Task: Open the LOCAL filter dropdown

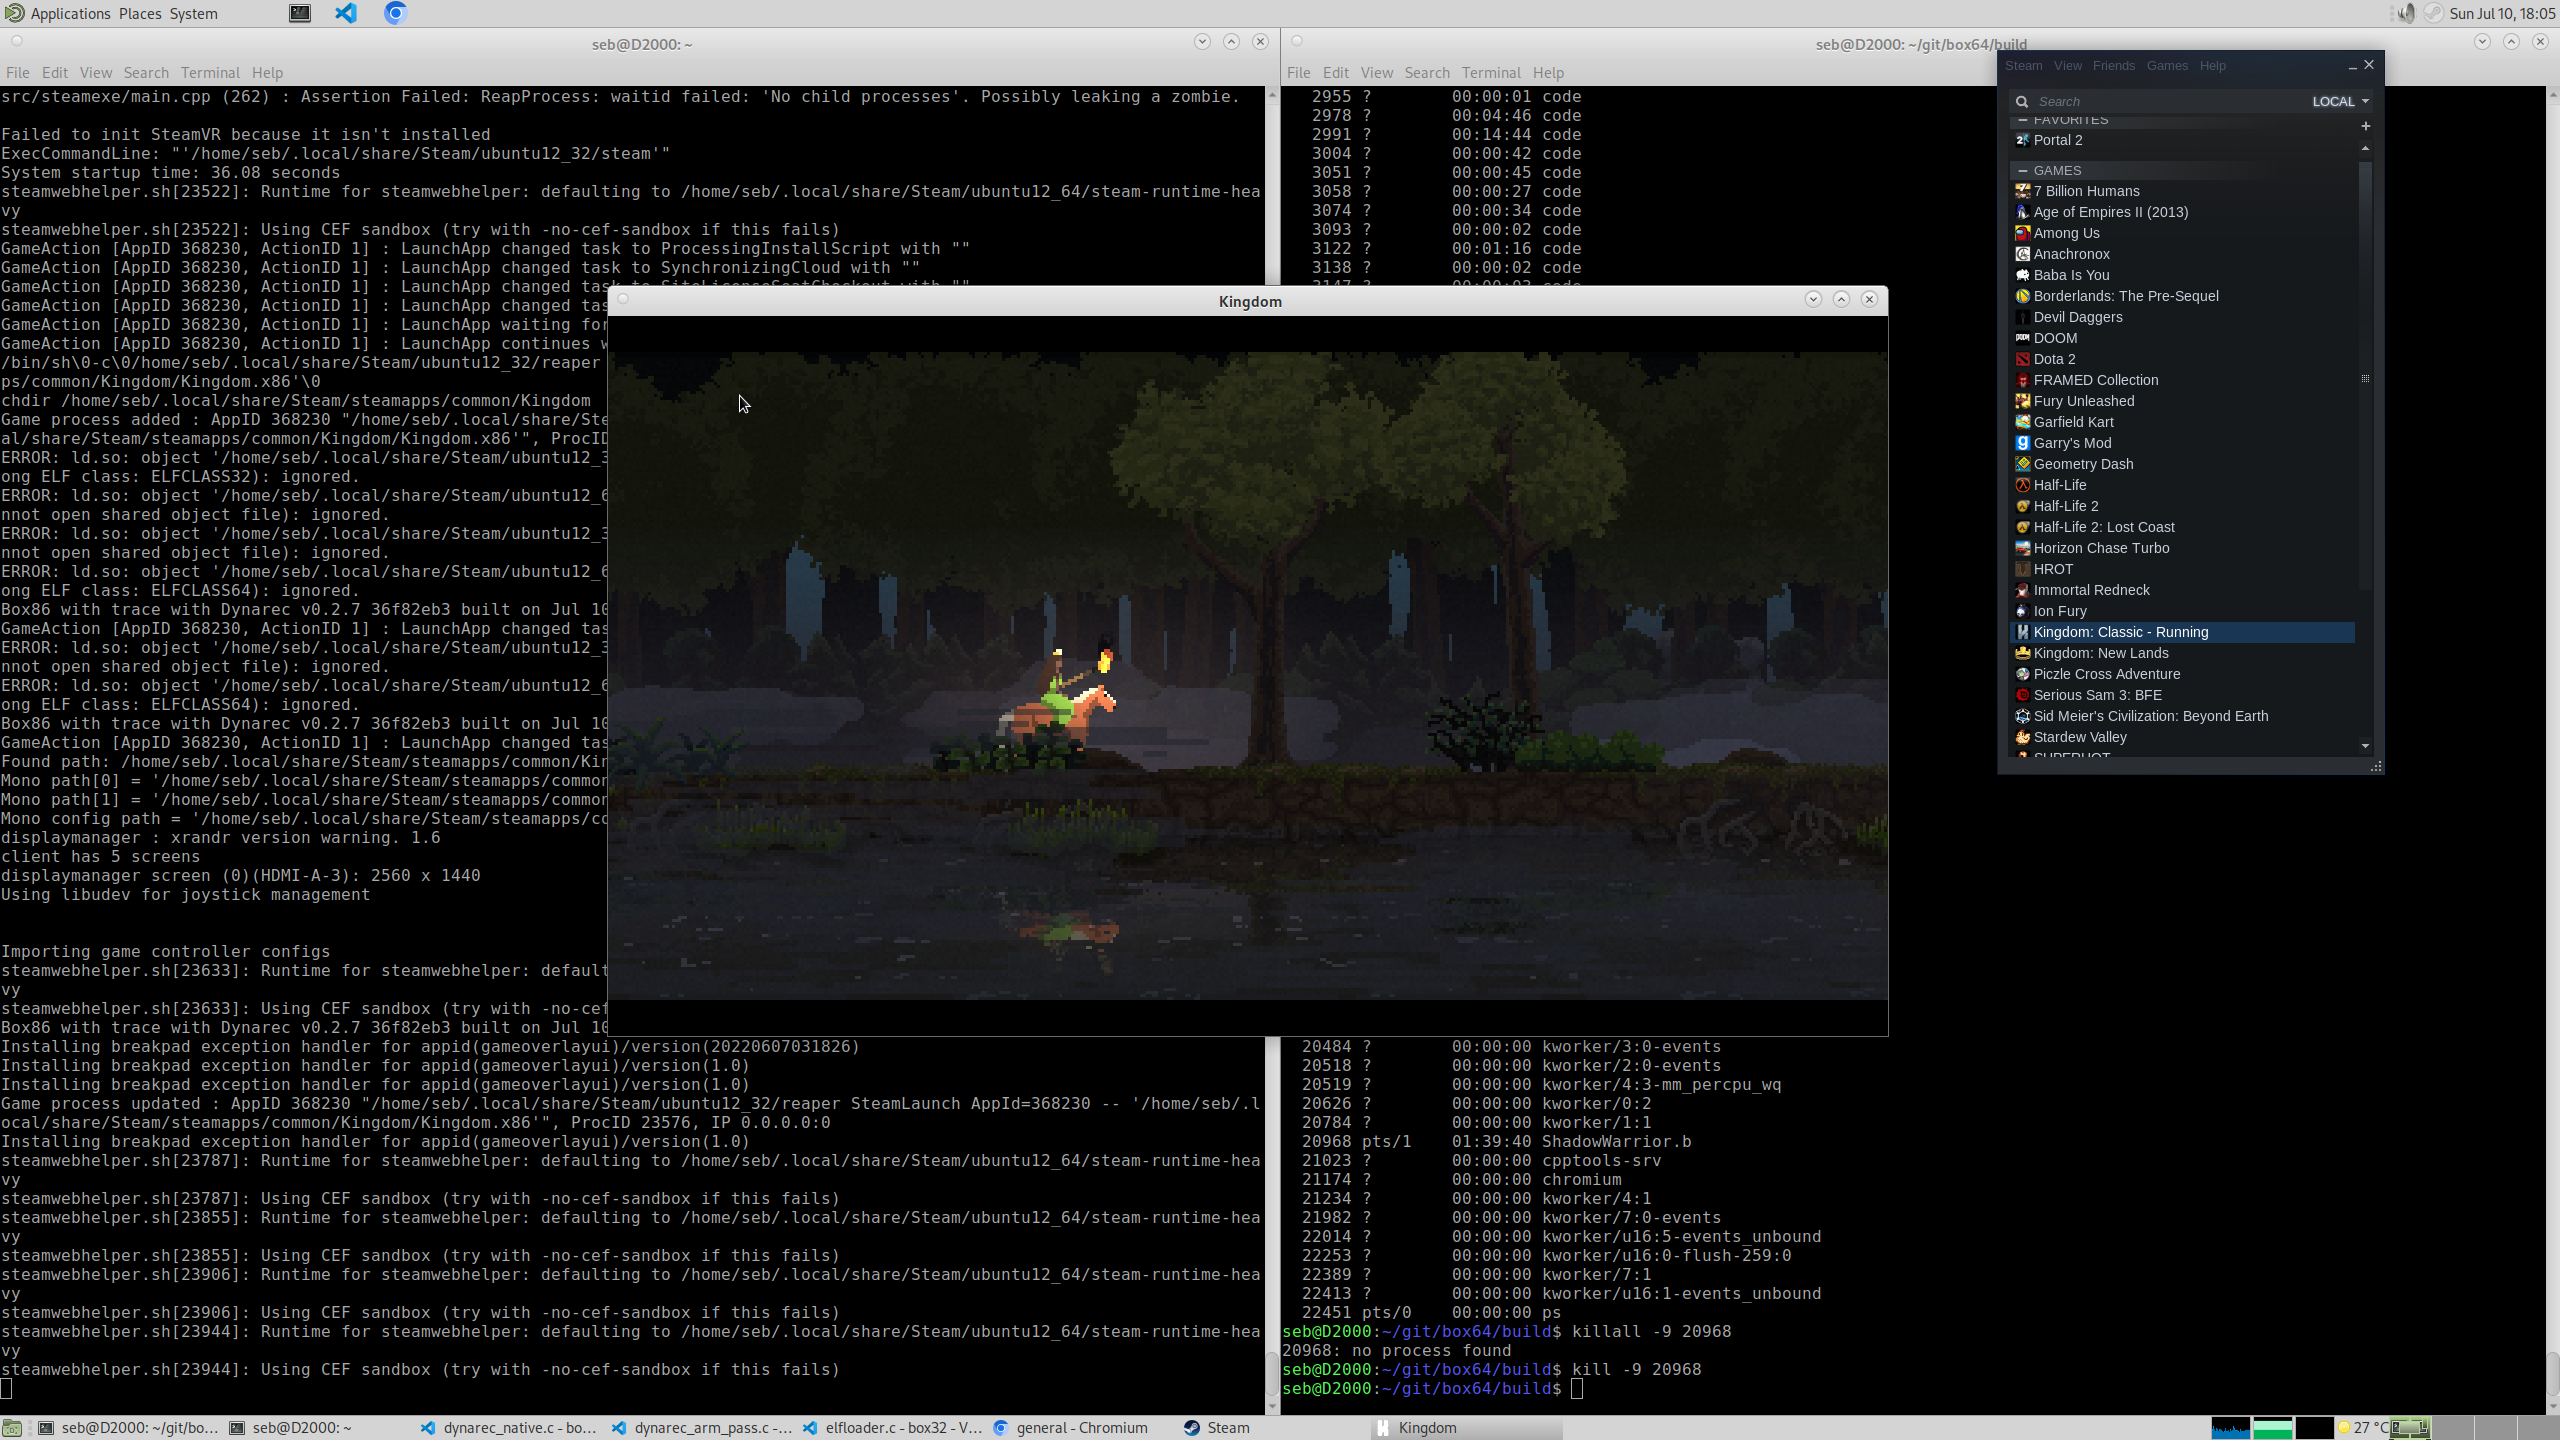Action: click(2340, 101)
